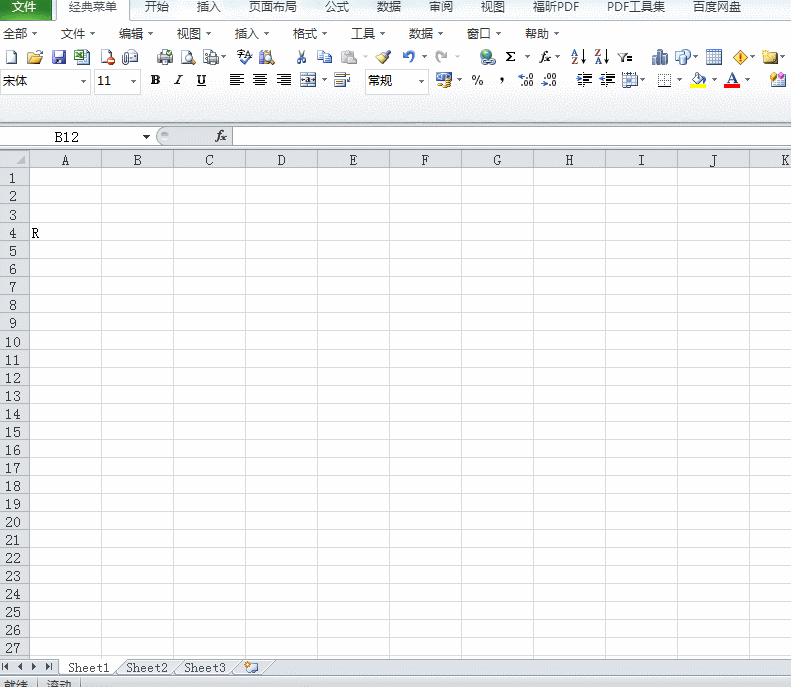
Task: Run spelling check with the ABC checkmark icon
Action: [244, 57]
